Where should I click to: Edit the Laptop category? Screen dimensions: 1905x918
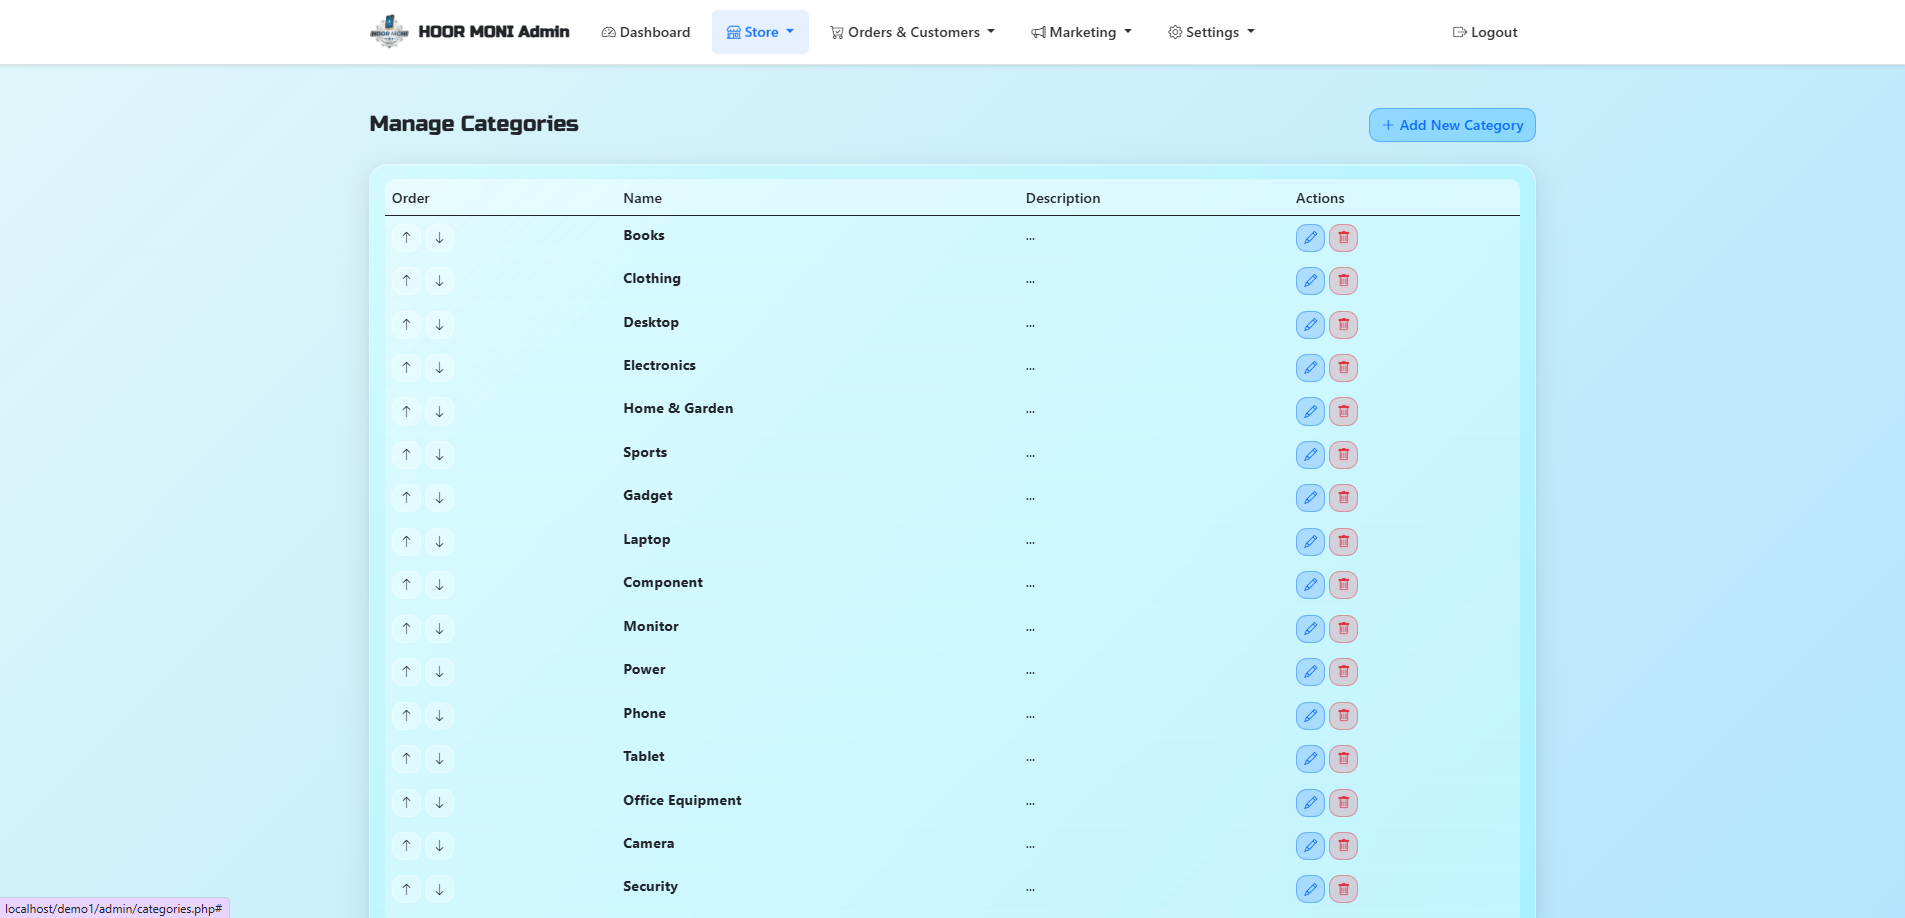[x=1310, y=542]
